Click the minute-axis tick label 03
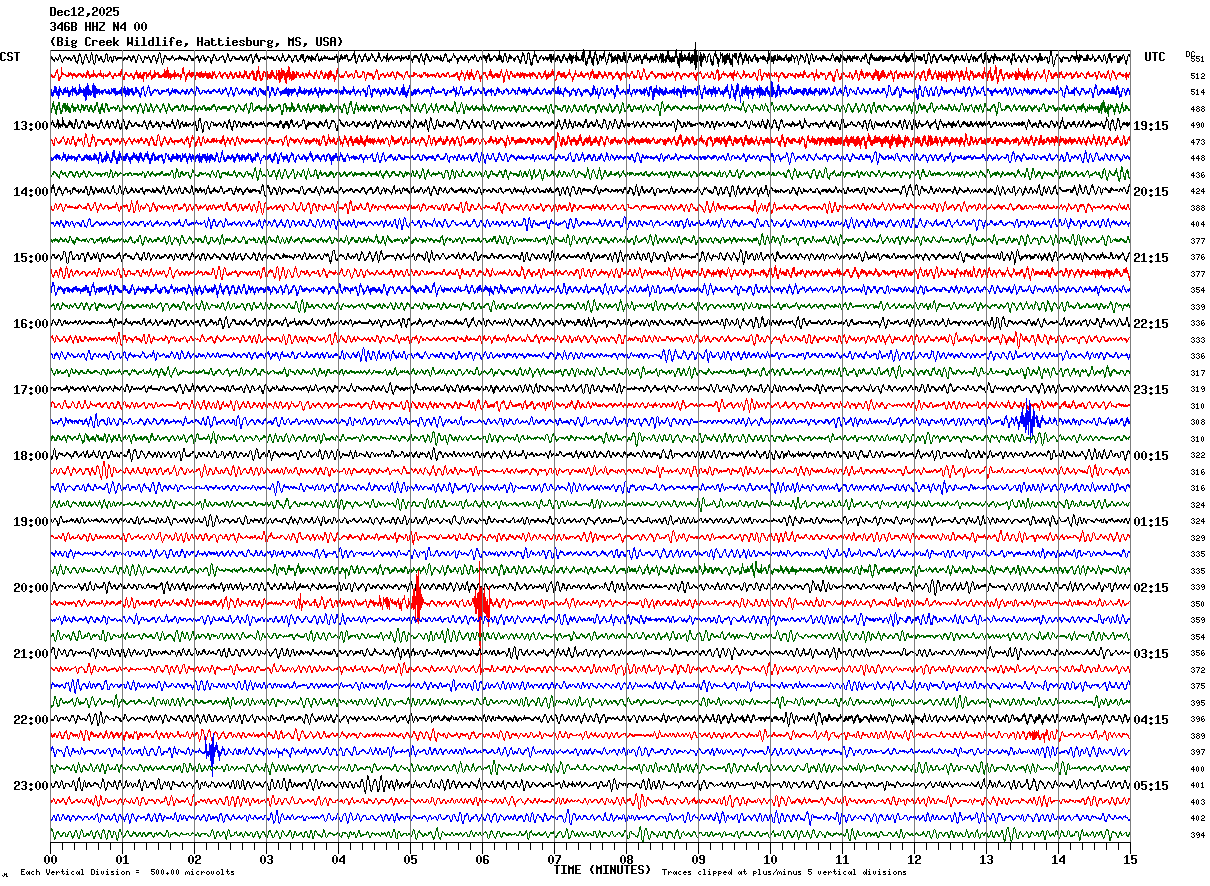This screenshot has height=886, width=1210. pos(266,859)
